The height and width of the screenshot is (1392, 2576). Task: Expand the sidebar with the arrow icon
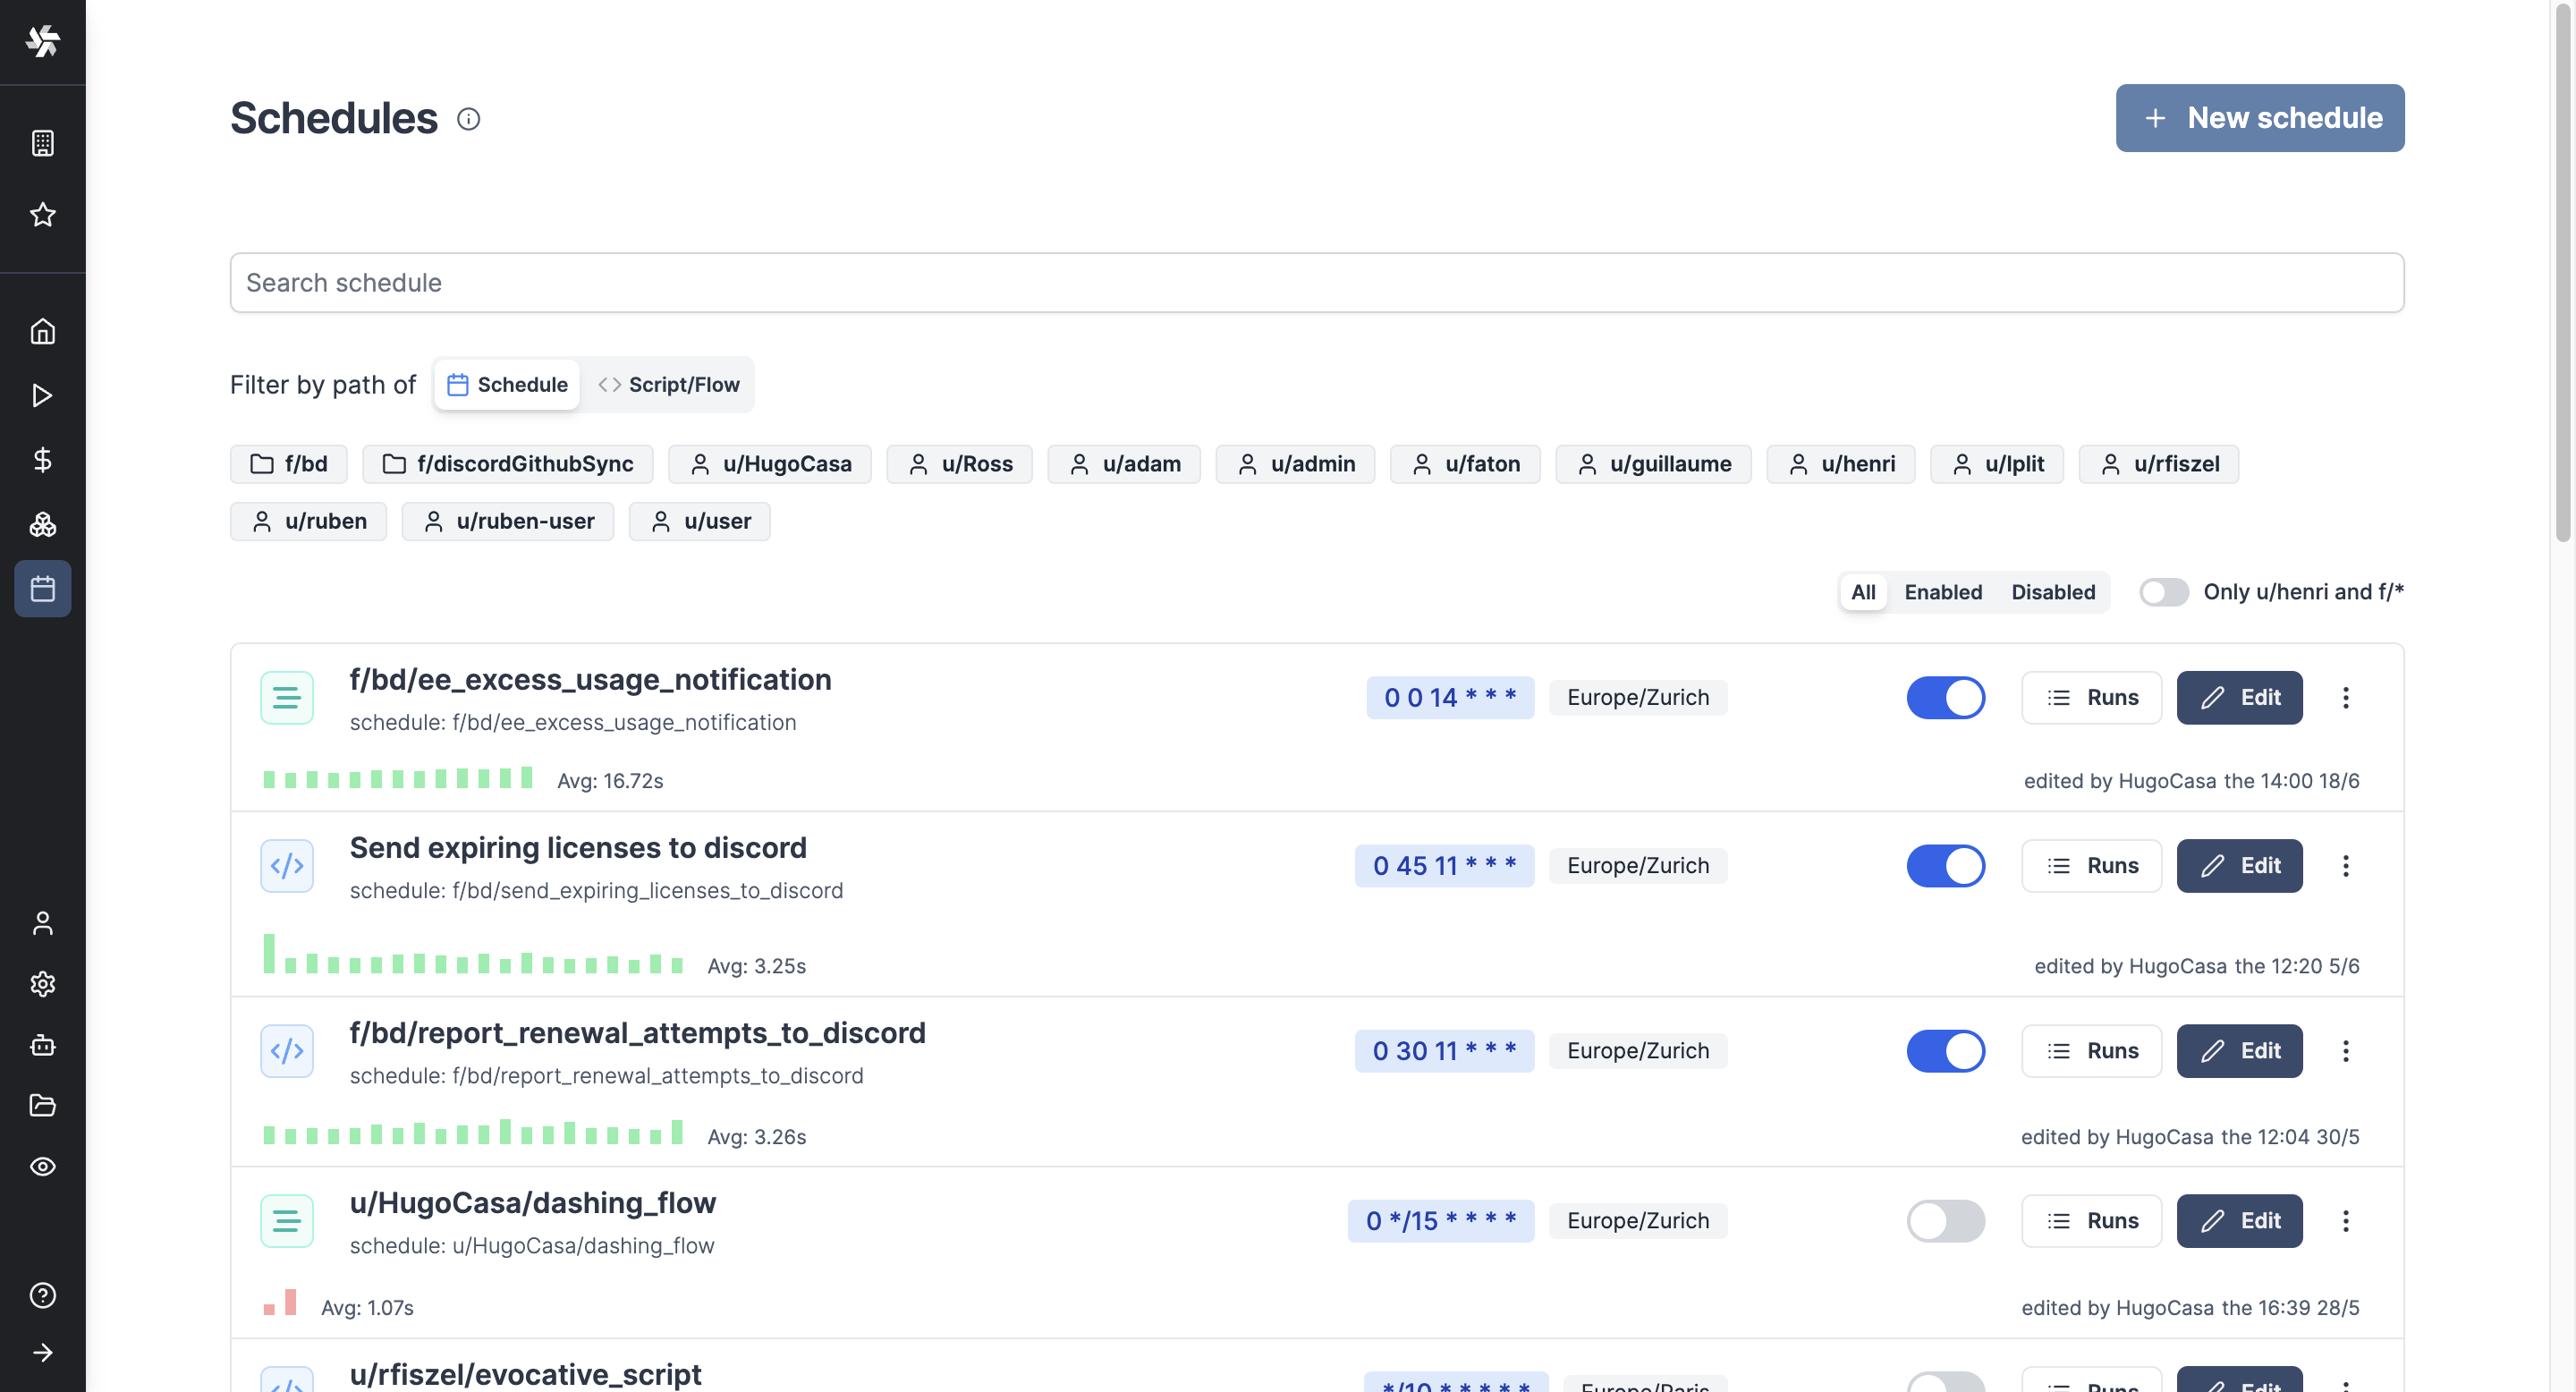click(42, 1352)
